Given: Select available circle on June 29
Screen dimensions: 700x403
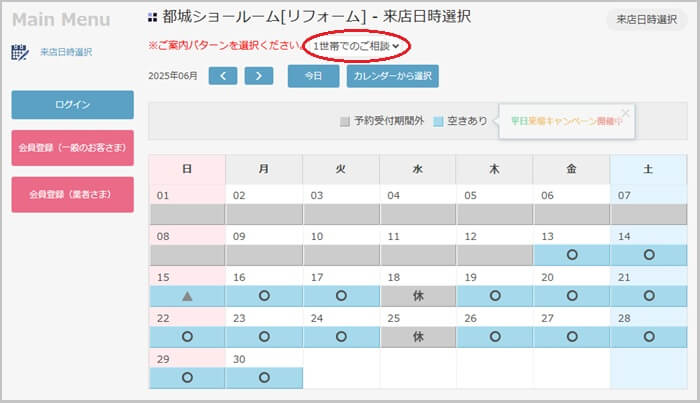Looking at the screenshot, I should pyautogui.click(x=187, y=378).
